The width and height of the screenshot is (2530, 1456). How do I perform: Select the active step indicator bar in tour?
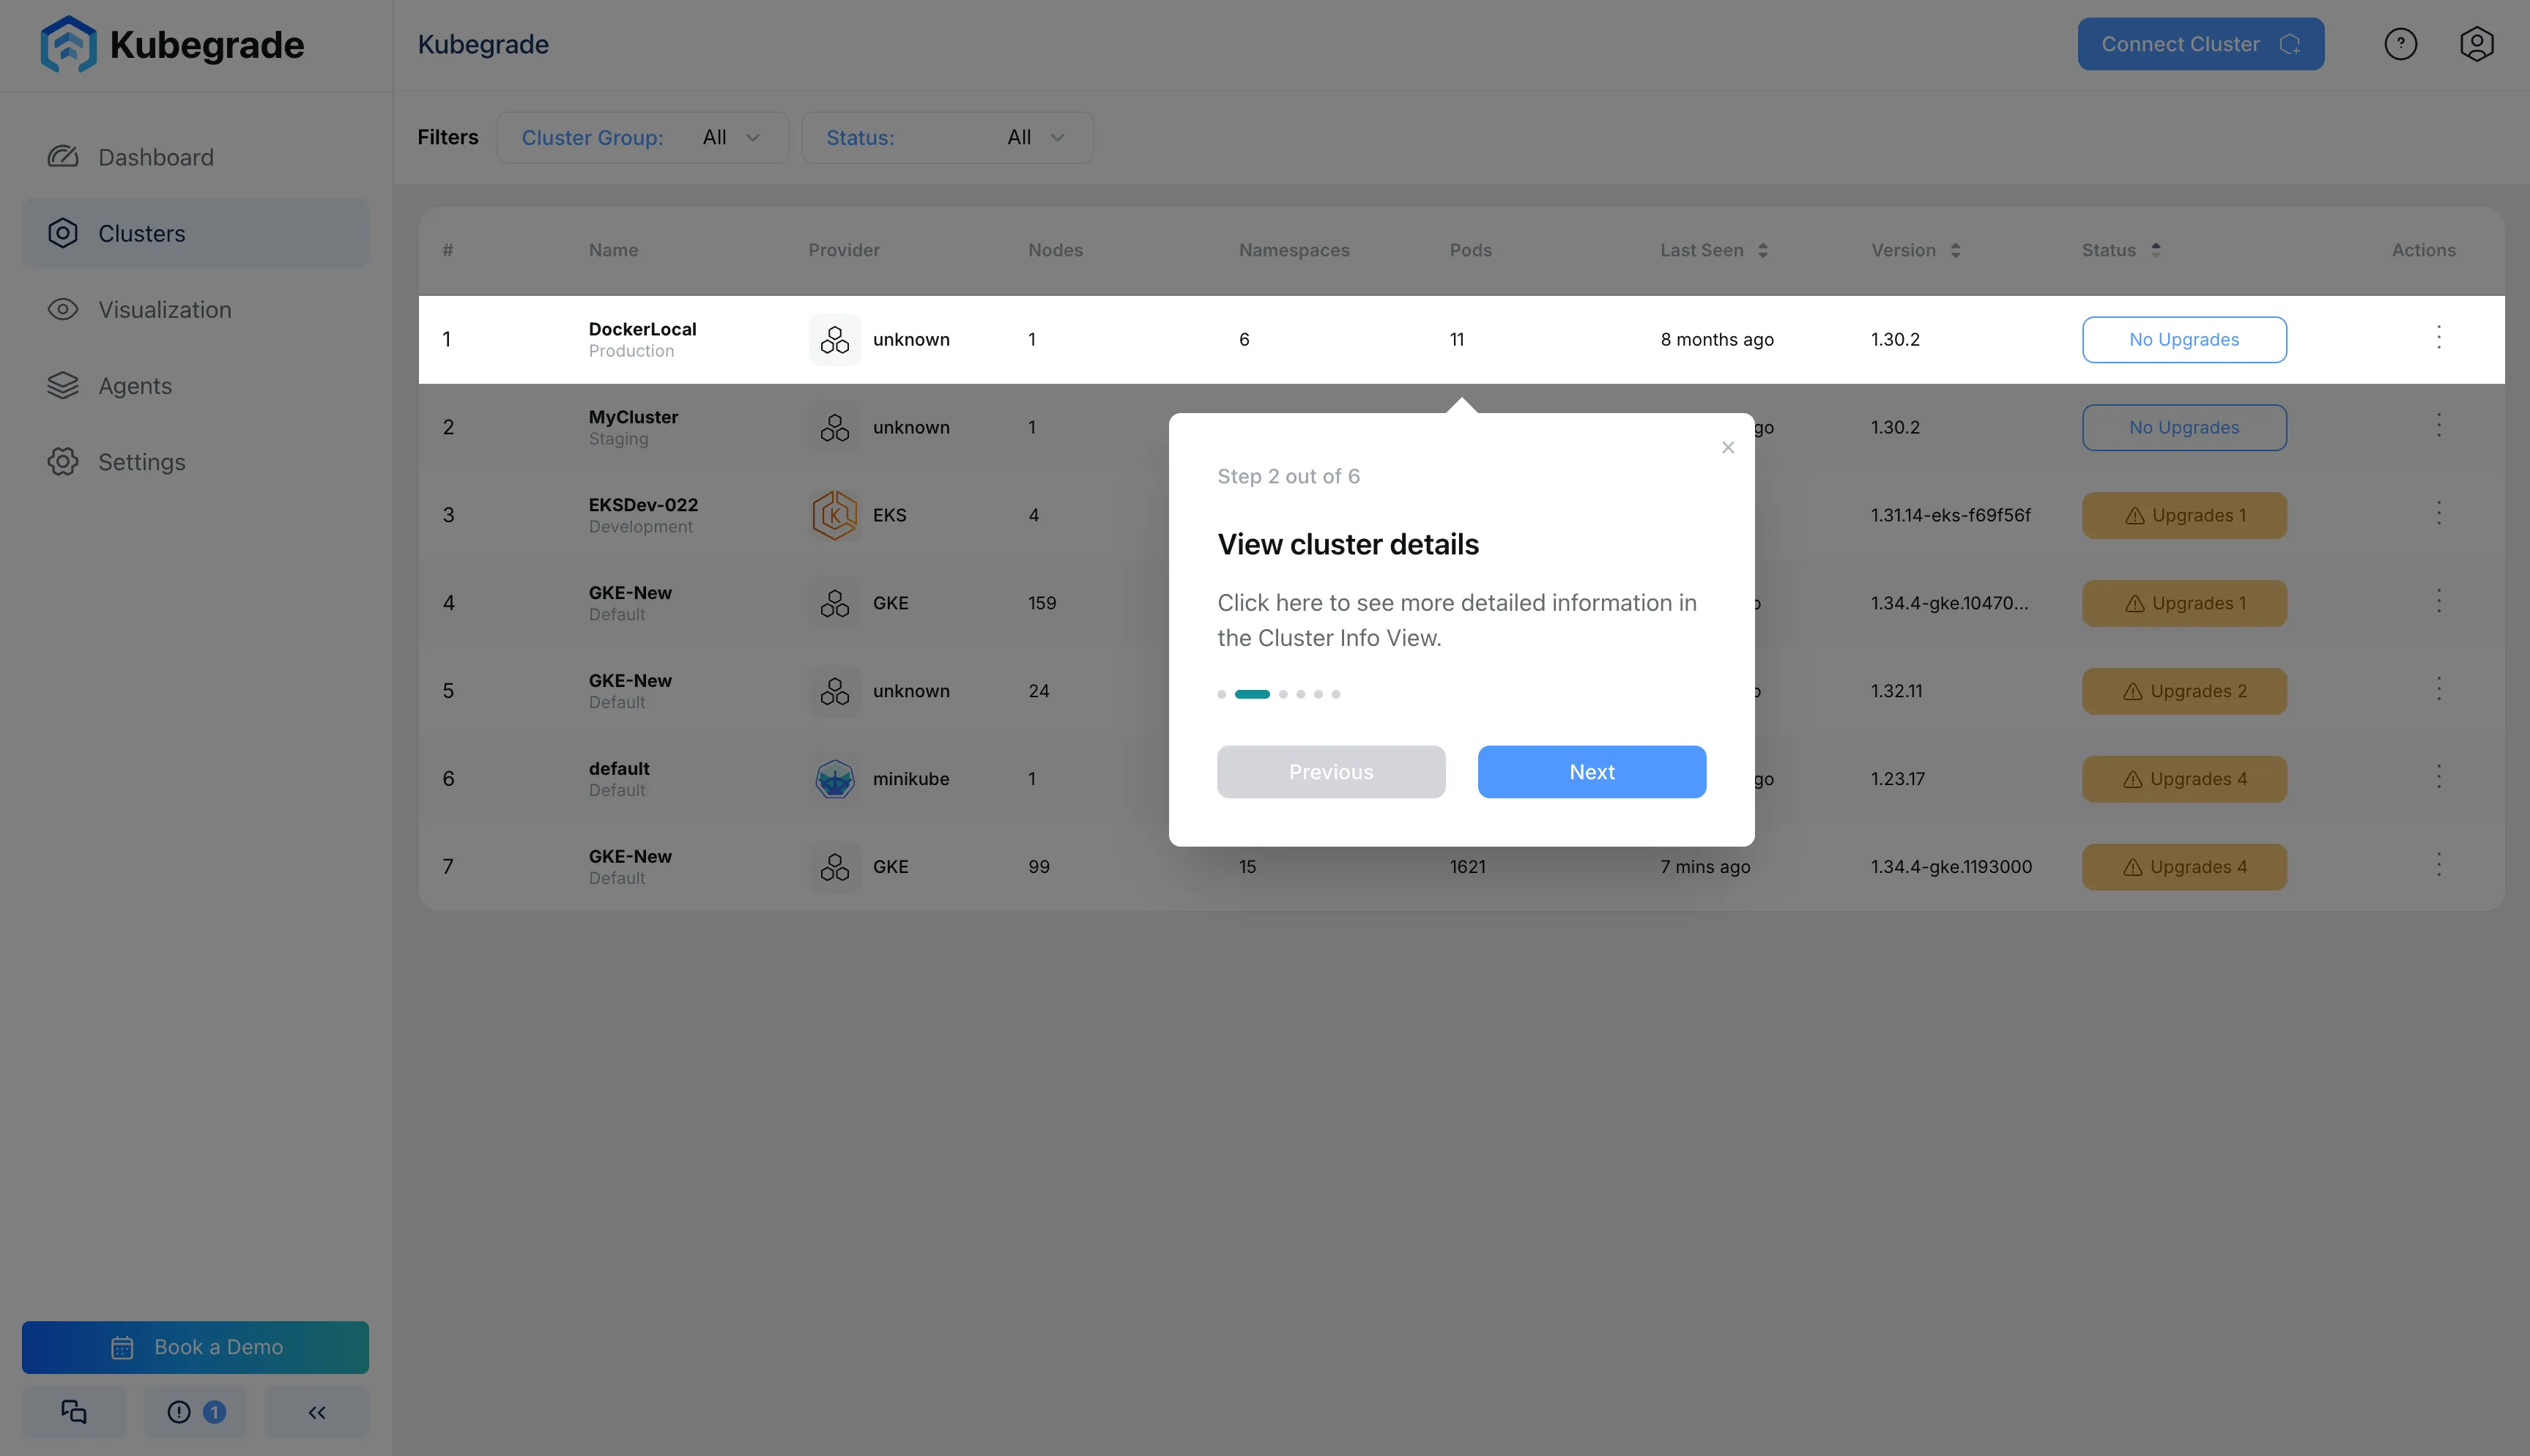tap(1252, 694)
